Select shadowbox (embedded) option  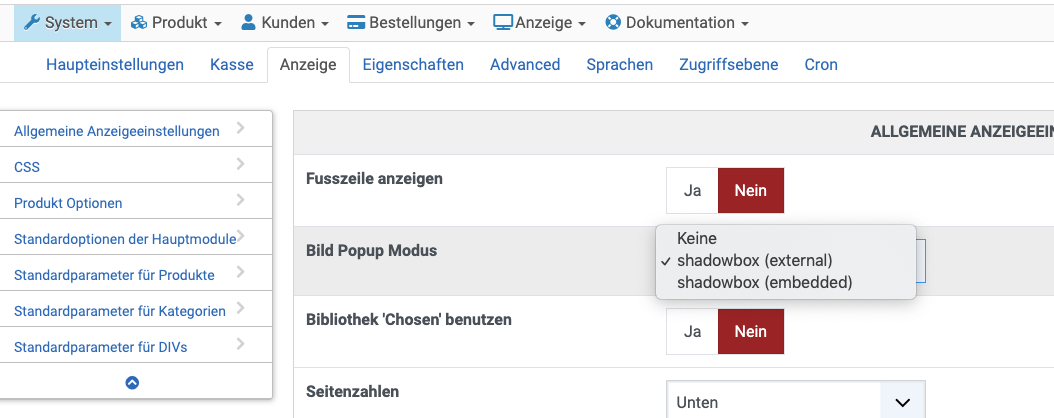click(764, 282)
